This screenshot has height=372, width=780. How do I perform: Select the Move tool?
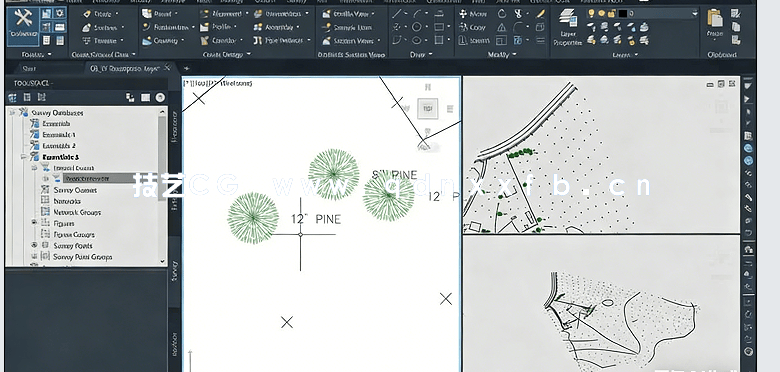pos(473,14)
